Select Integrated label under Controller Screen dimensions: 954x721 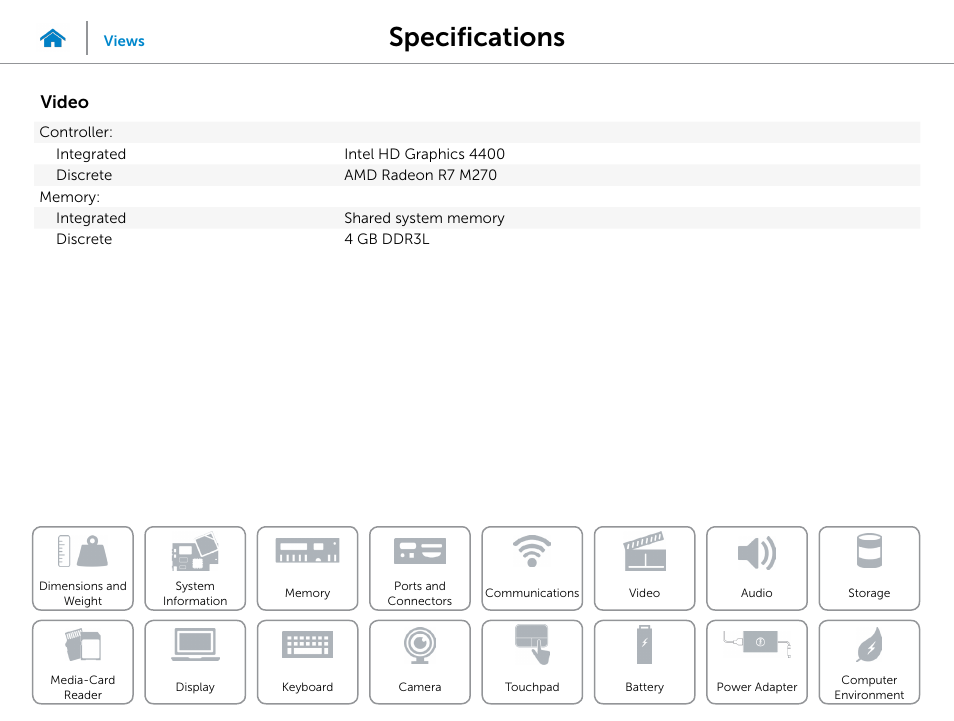coord(91,154)
